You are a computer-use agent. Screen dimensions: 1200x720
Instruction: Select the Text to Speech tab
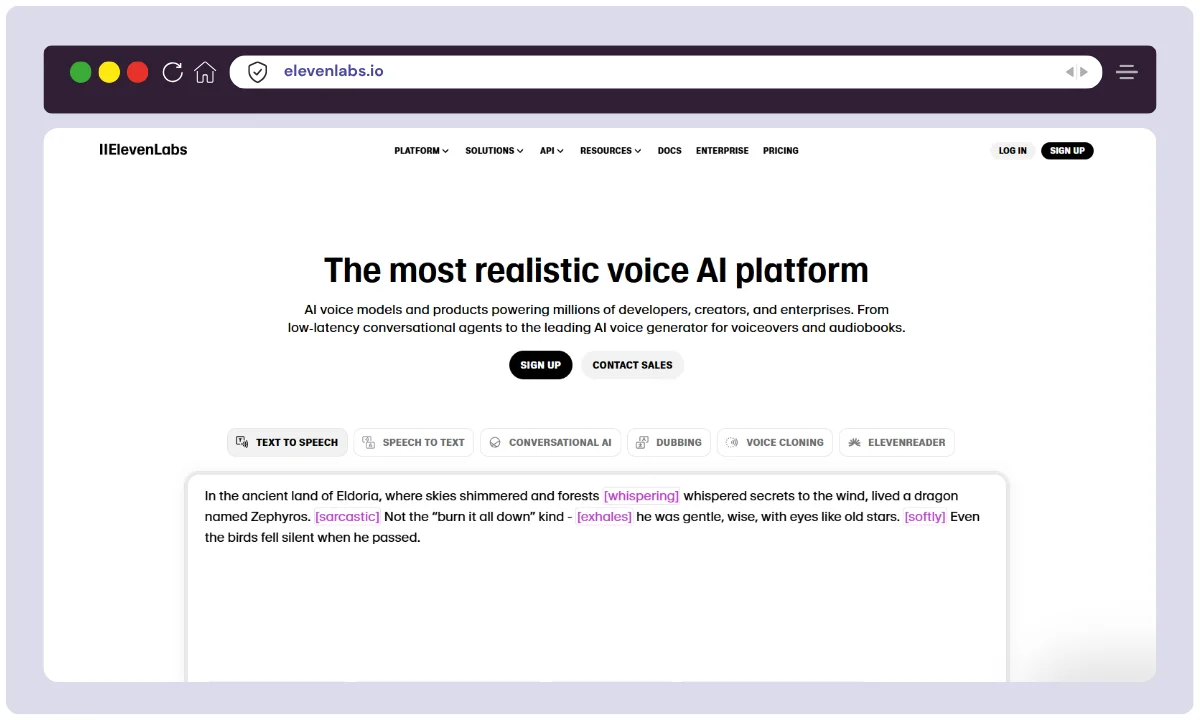pyautogui.click(x=287, y=442)
